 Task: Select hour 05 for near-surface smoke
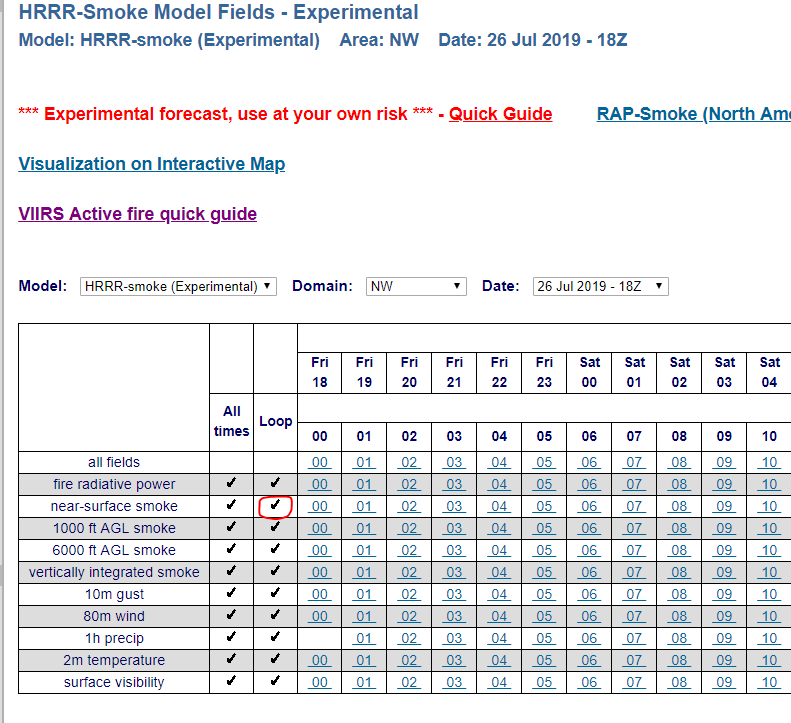[x=544, y=507]
